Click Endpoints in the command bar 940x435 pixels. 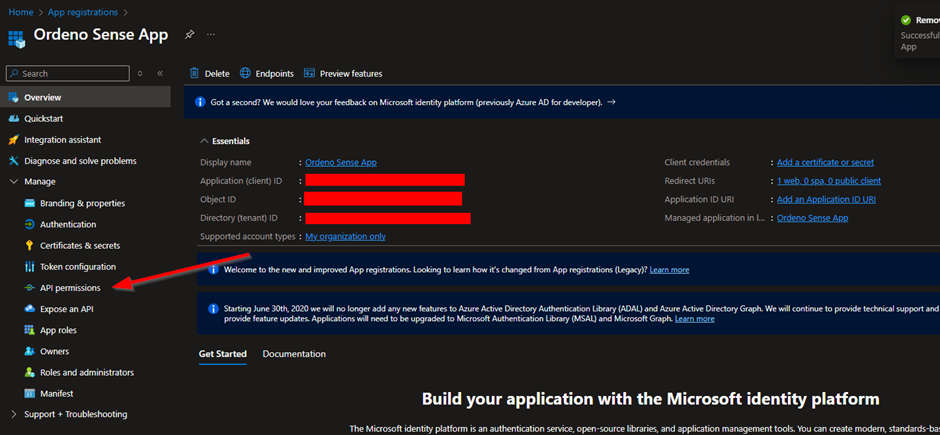[x=267, y=74]
